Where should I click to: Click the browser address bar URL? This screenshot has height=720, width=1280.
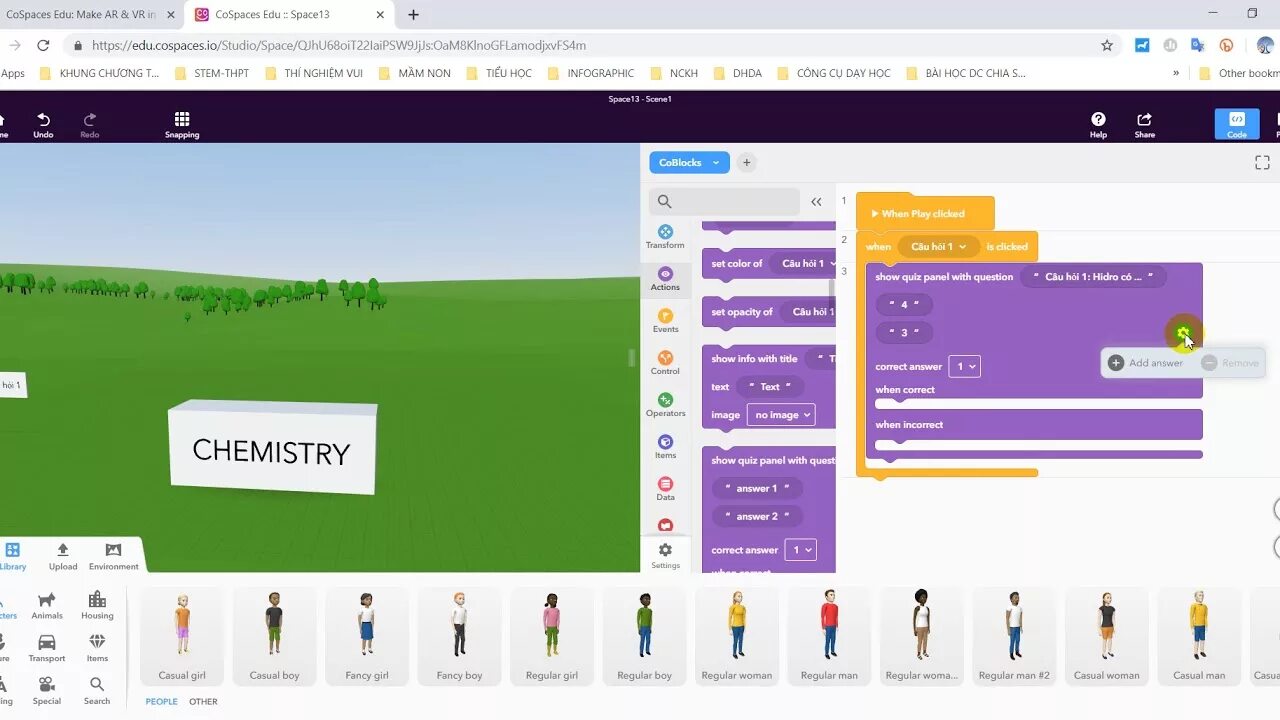coord(339,45)
